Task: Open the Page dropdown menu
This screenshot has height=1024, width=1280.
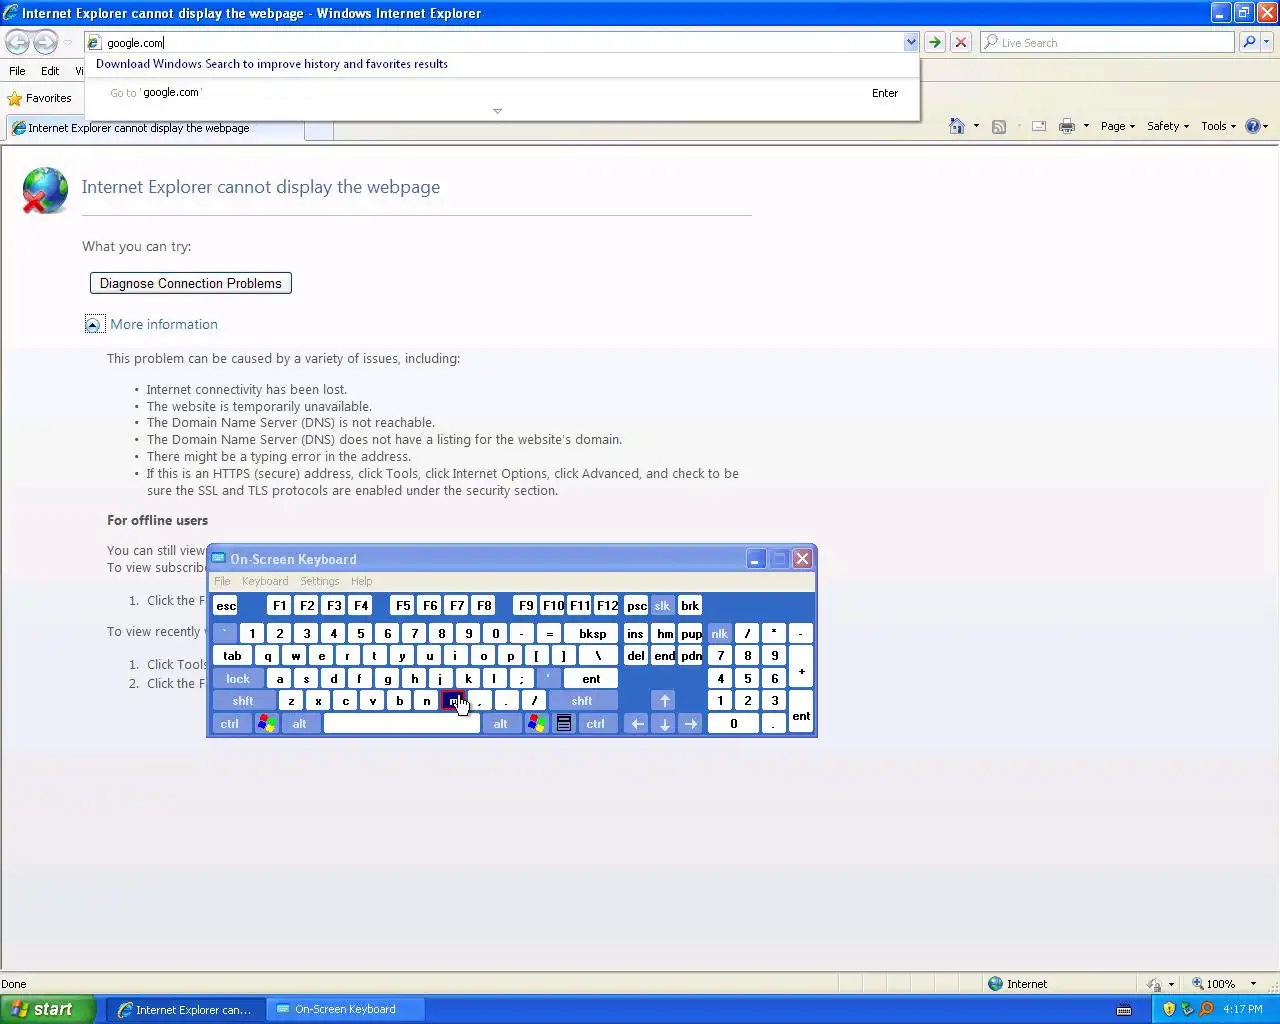Action: point(1118,126)
